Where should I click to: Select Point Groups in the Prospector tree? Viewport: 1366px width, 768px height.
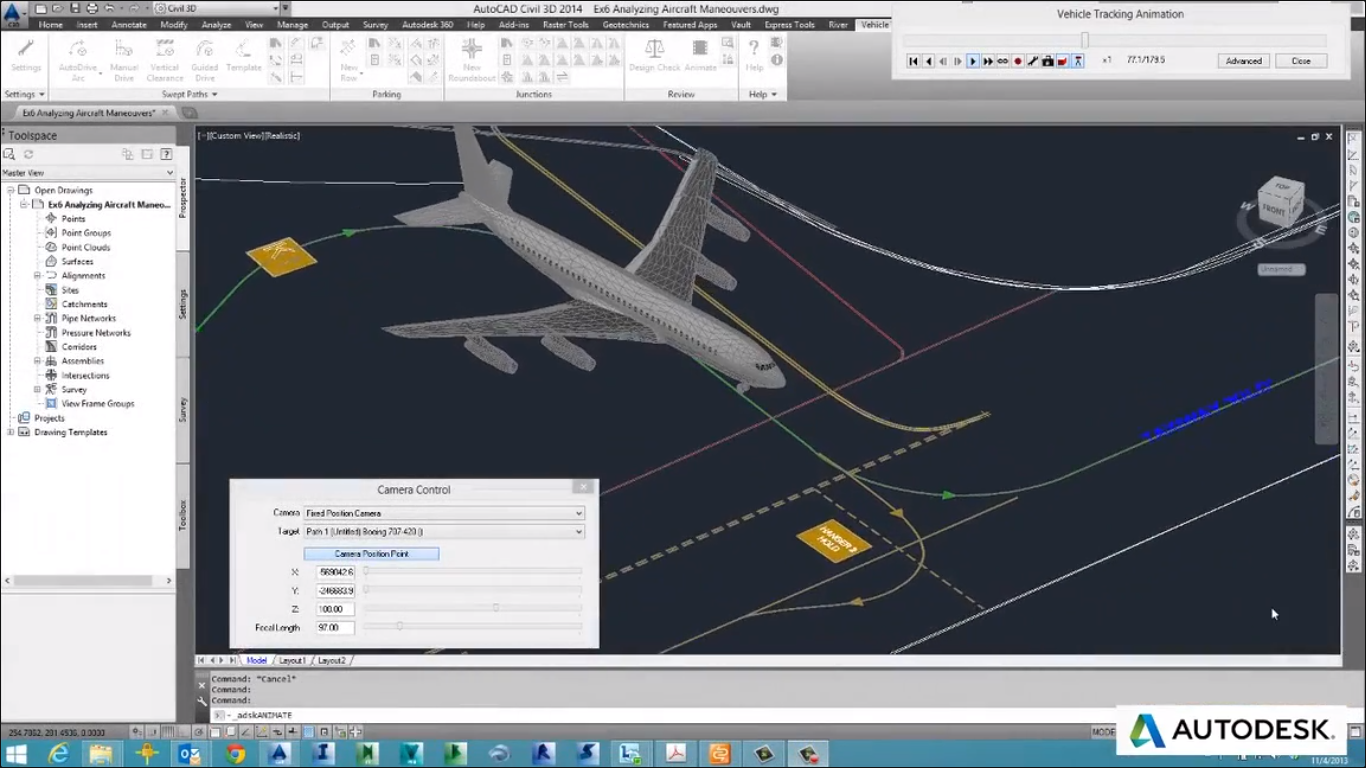(86, 233)
